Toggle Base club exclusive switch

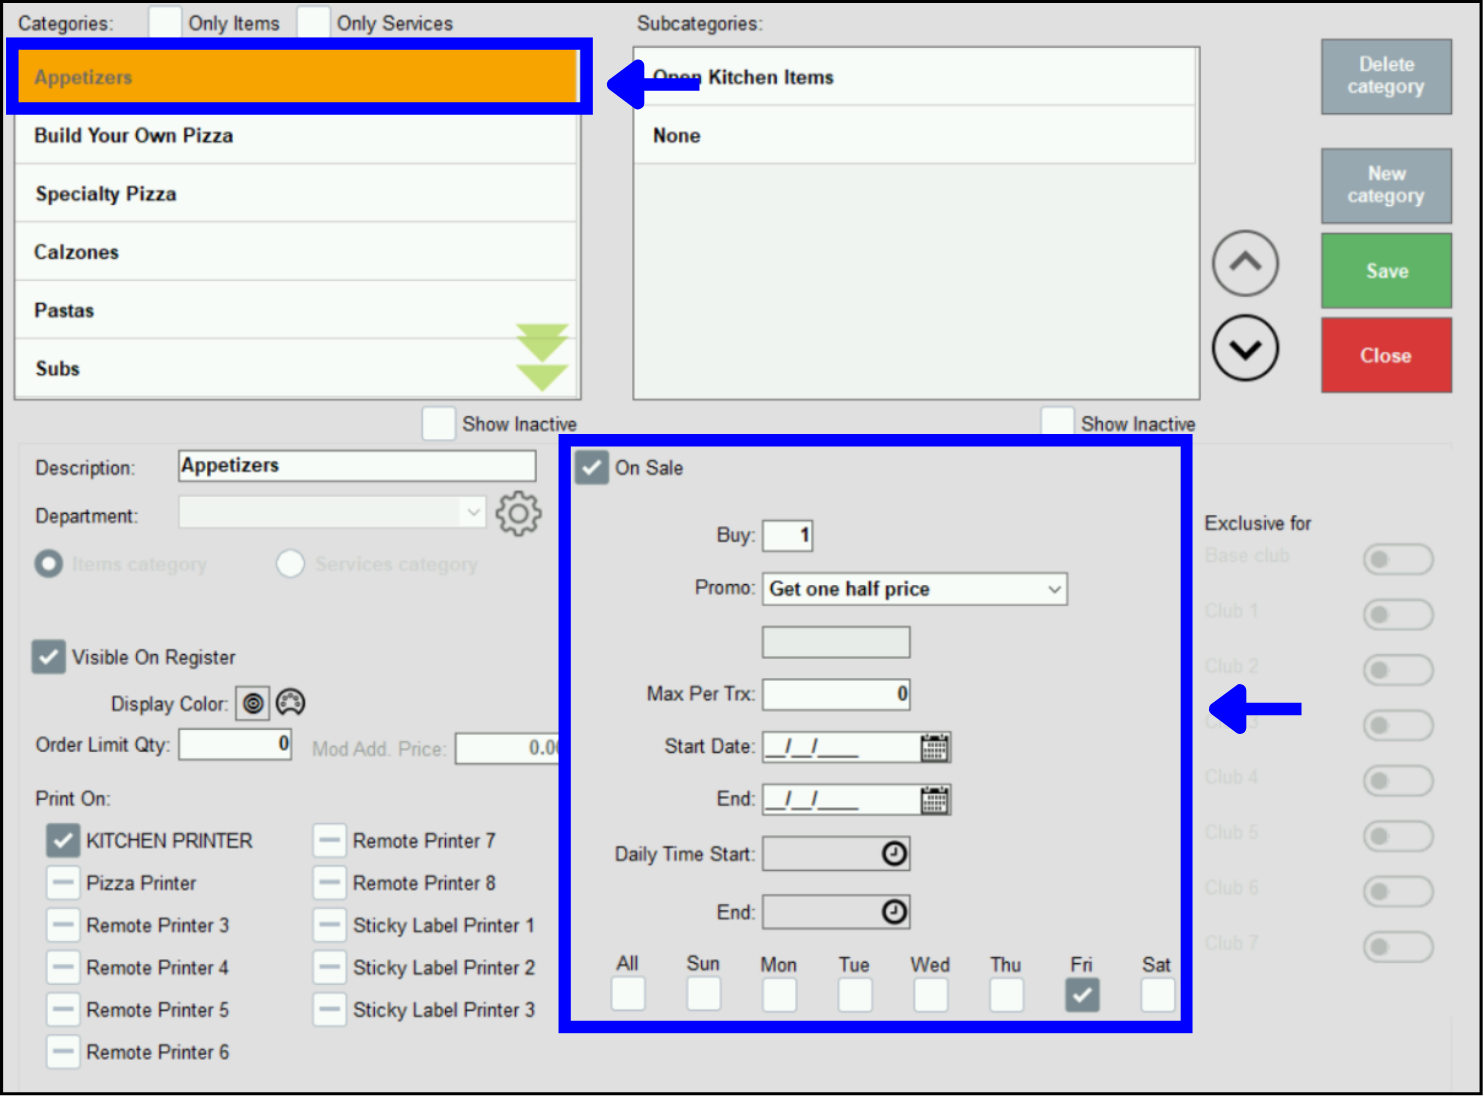(x=1398, y=559)
